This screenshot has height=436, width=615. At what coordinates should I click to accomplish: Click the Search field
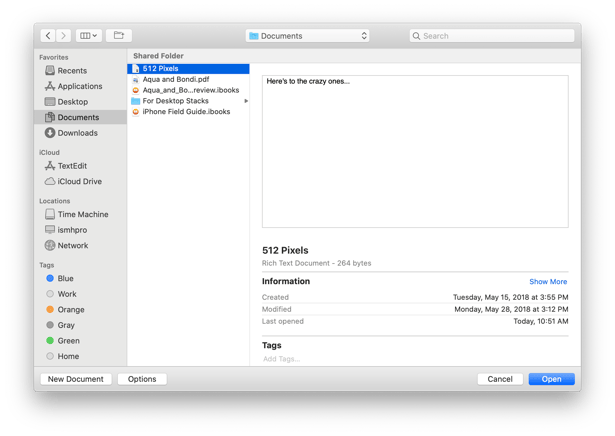tap(492, 36)
